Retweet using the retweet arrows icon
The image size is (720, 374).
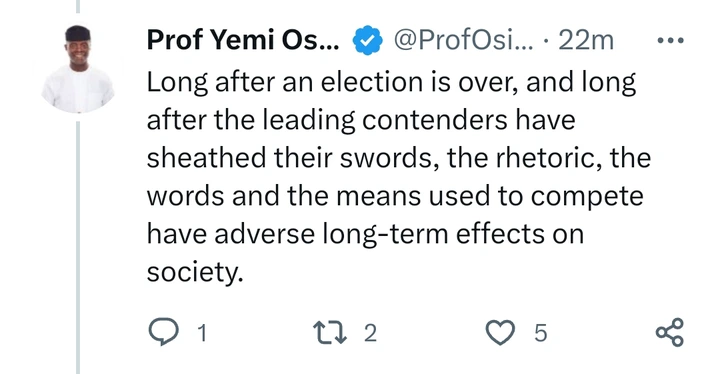point(329,332)
